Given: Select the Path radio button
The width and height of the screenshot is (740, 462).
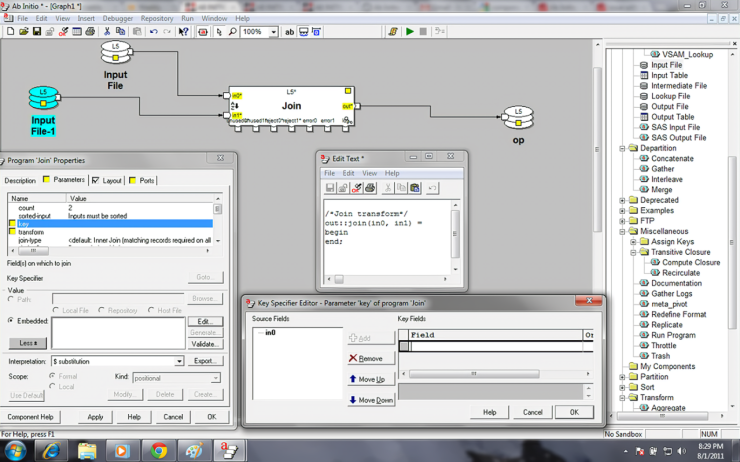Looking at the screenshot, I should point(11,298).
